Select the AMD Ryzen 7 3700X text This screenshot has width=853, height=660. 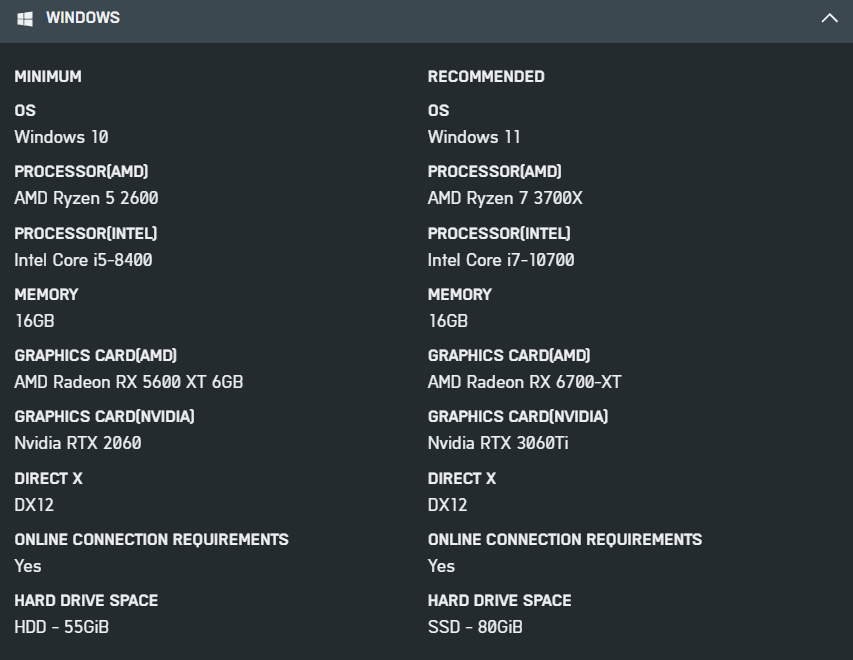point(505,198)
